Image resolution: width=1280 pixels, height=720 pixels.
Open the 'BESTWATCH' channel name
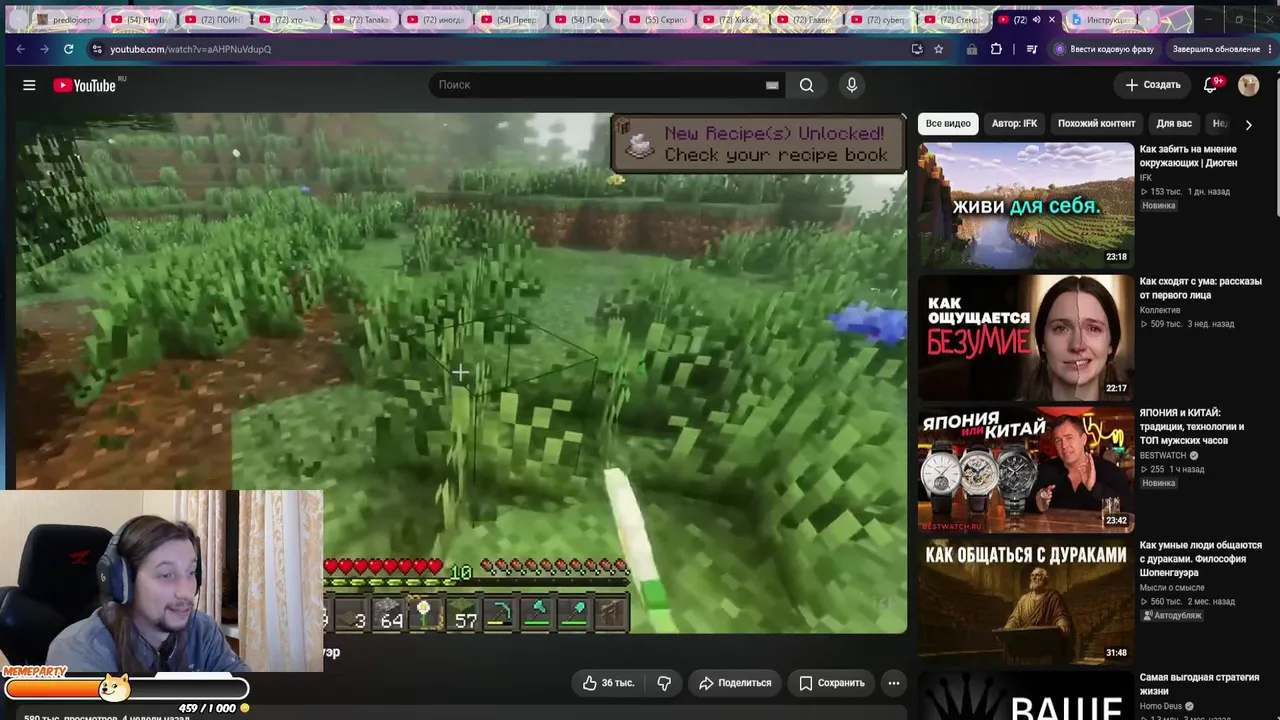(x=1163, y=455)
